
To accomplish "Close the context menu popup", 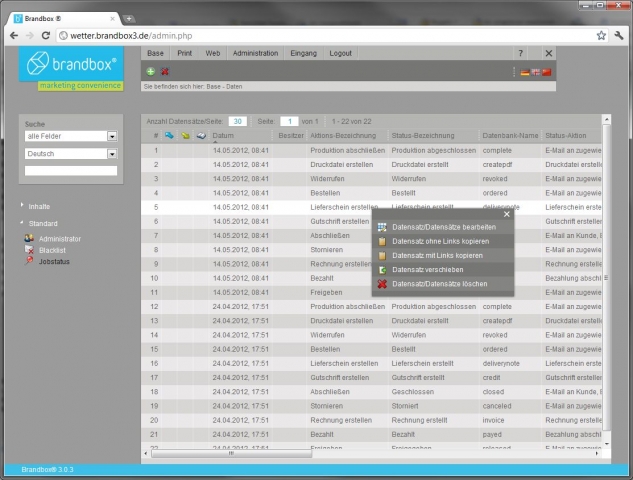I will tap(507, 214).
